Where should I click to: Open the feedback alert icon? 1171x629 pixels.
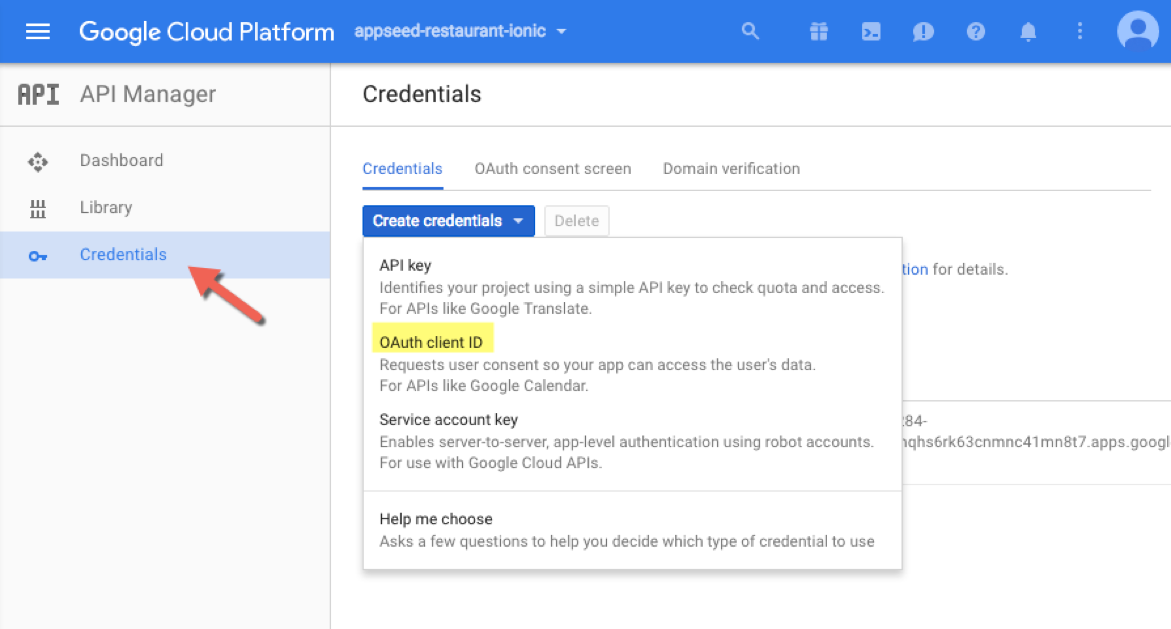(x=923, y=31)
